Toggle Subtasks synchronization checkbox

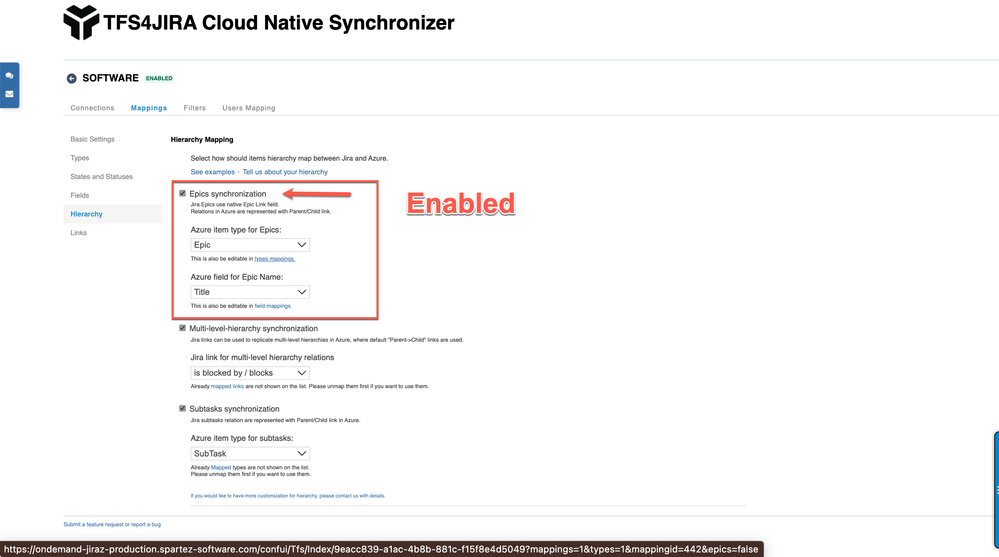(182, 409)
